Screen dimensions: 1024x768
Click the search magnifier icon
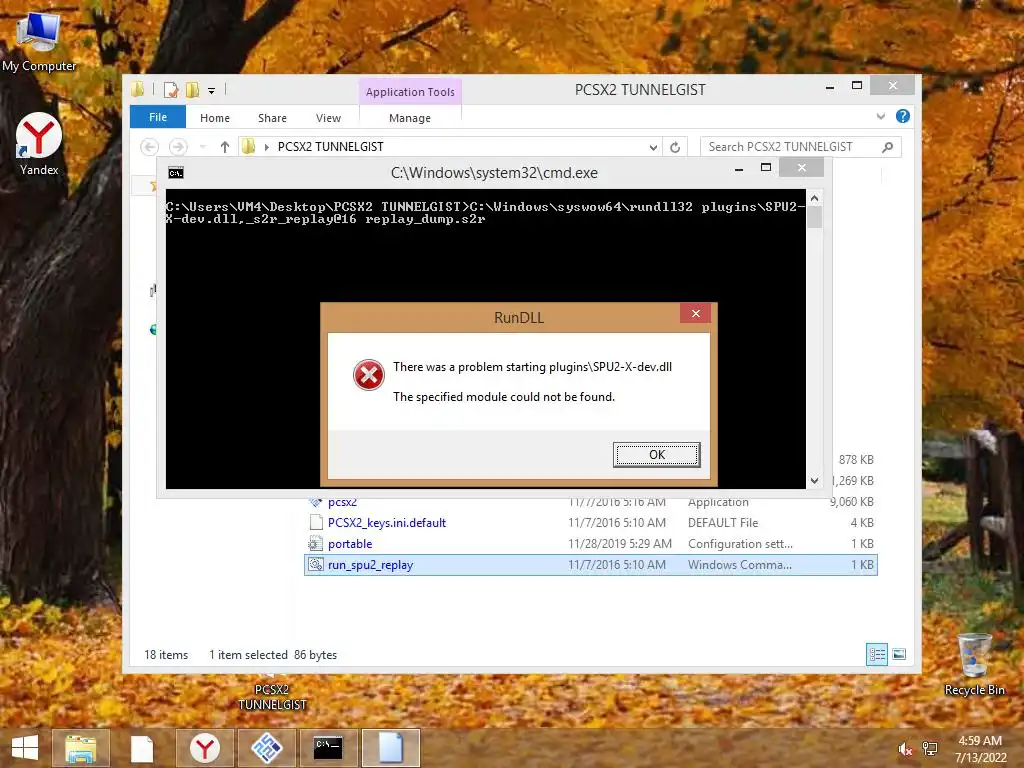[x=887, y=147]
